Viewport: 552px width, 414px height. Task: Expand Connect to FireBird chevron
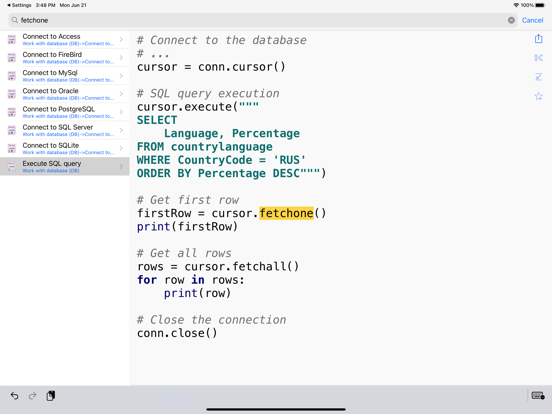tap(121, 57)
